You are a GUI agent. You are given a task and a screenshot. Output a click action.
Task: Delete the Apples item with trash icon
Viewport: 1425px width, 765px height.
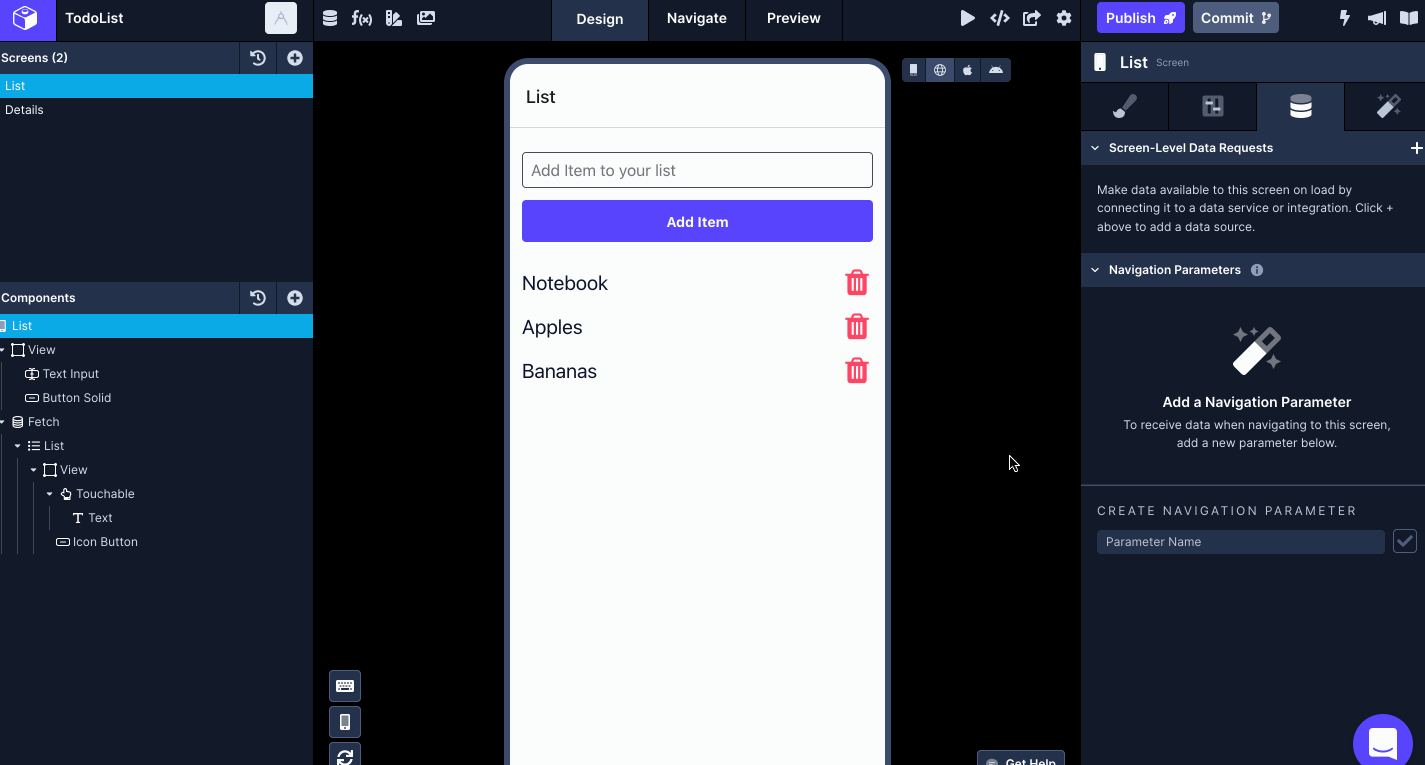[857, 327]
